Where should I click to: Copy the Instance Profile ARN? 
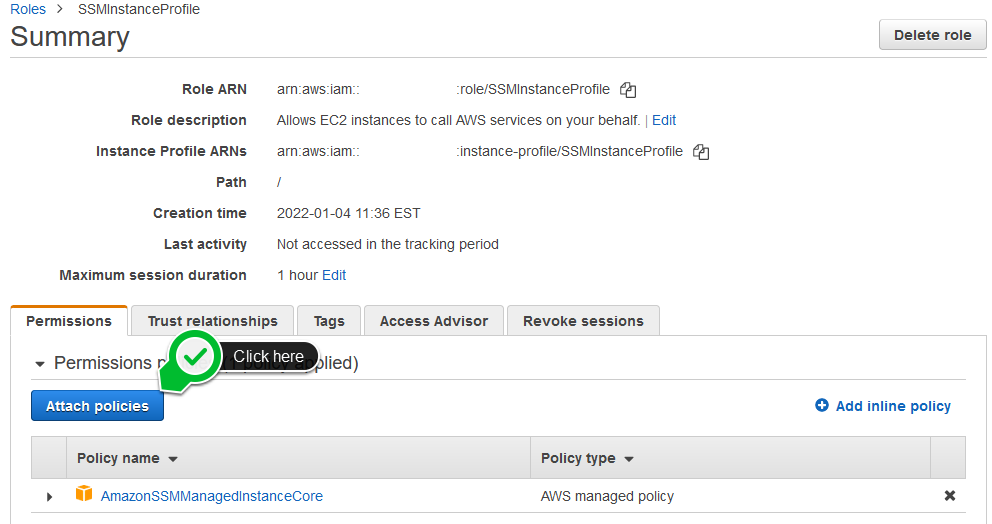[701, 152]
